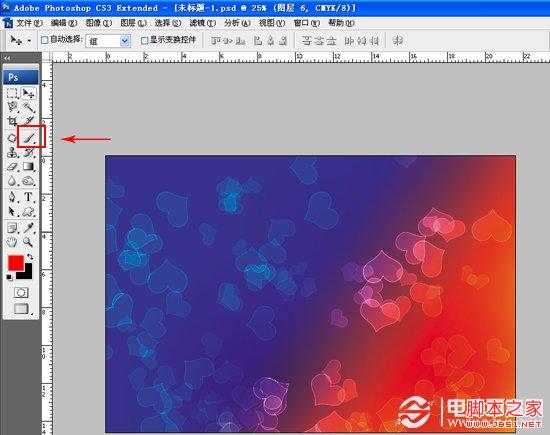
Task: Select the Lasso tool
Action: [x=12, y=107]
